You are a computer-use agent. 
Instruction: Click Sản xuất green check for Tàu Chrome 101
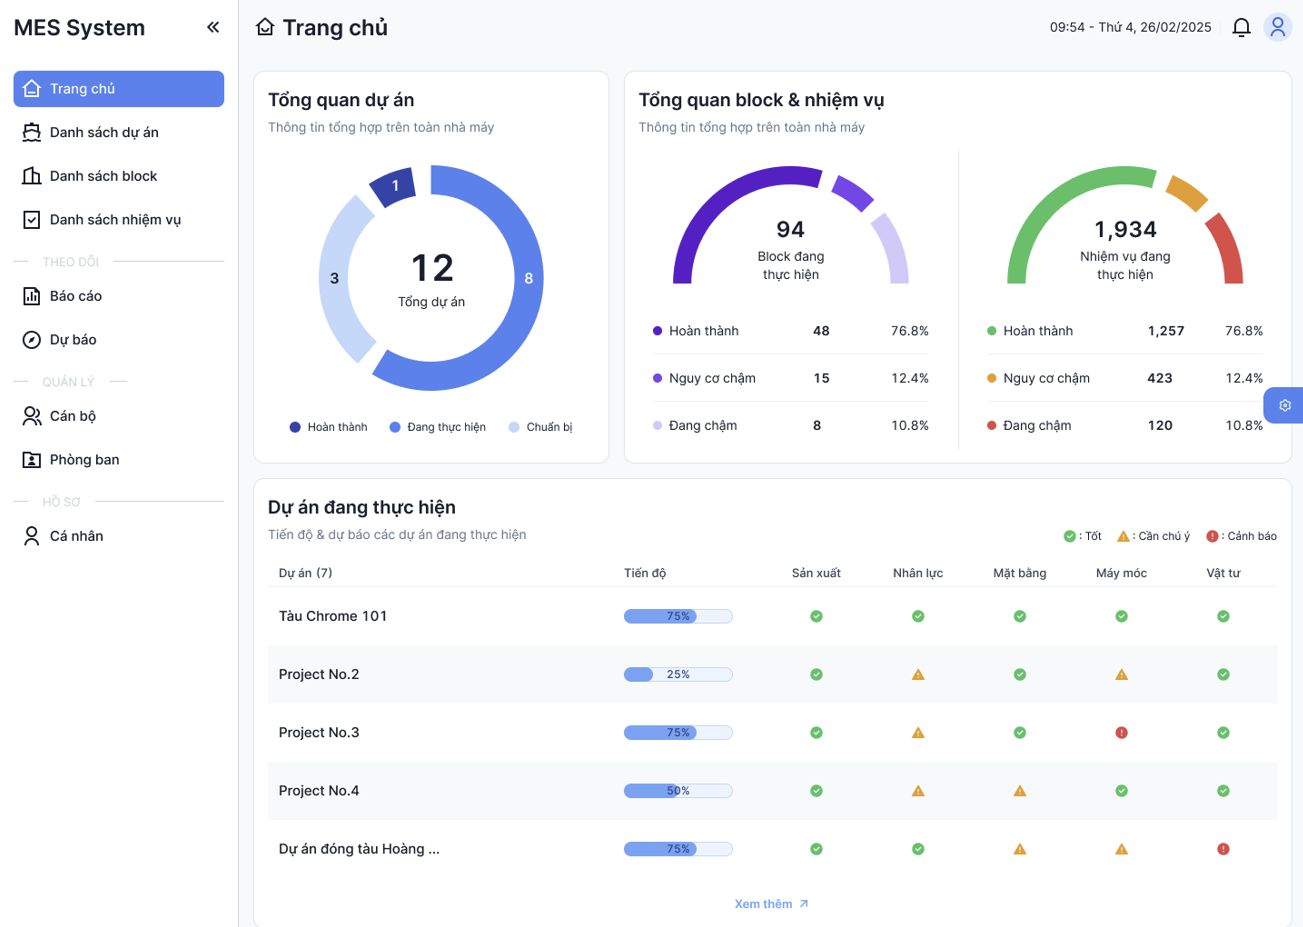[816, 617]
